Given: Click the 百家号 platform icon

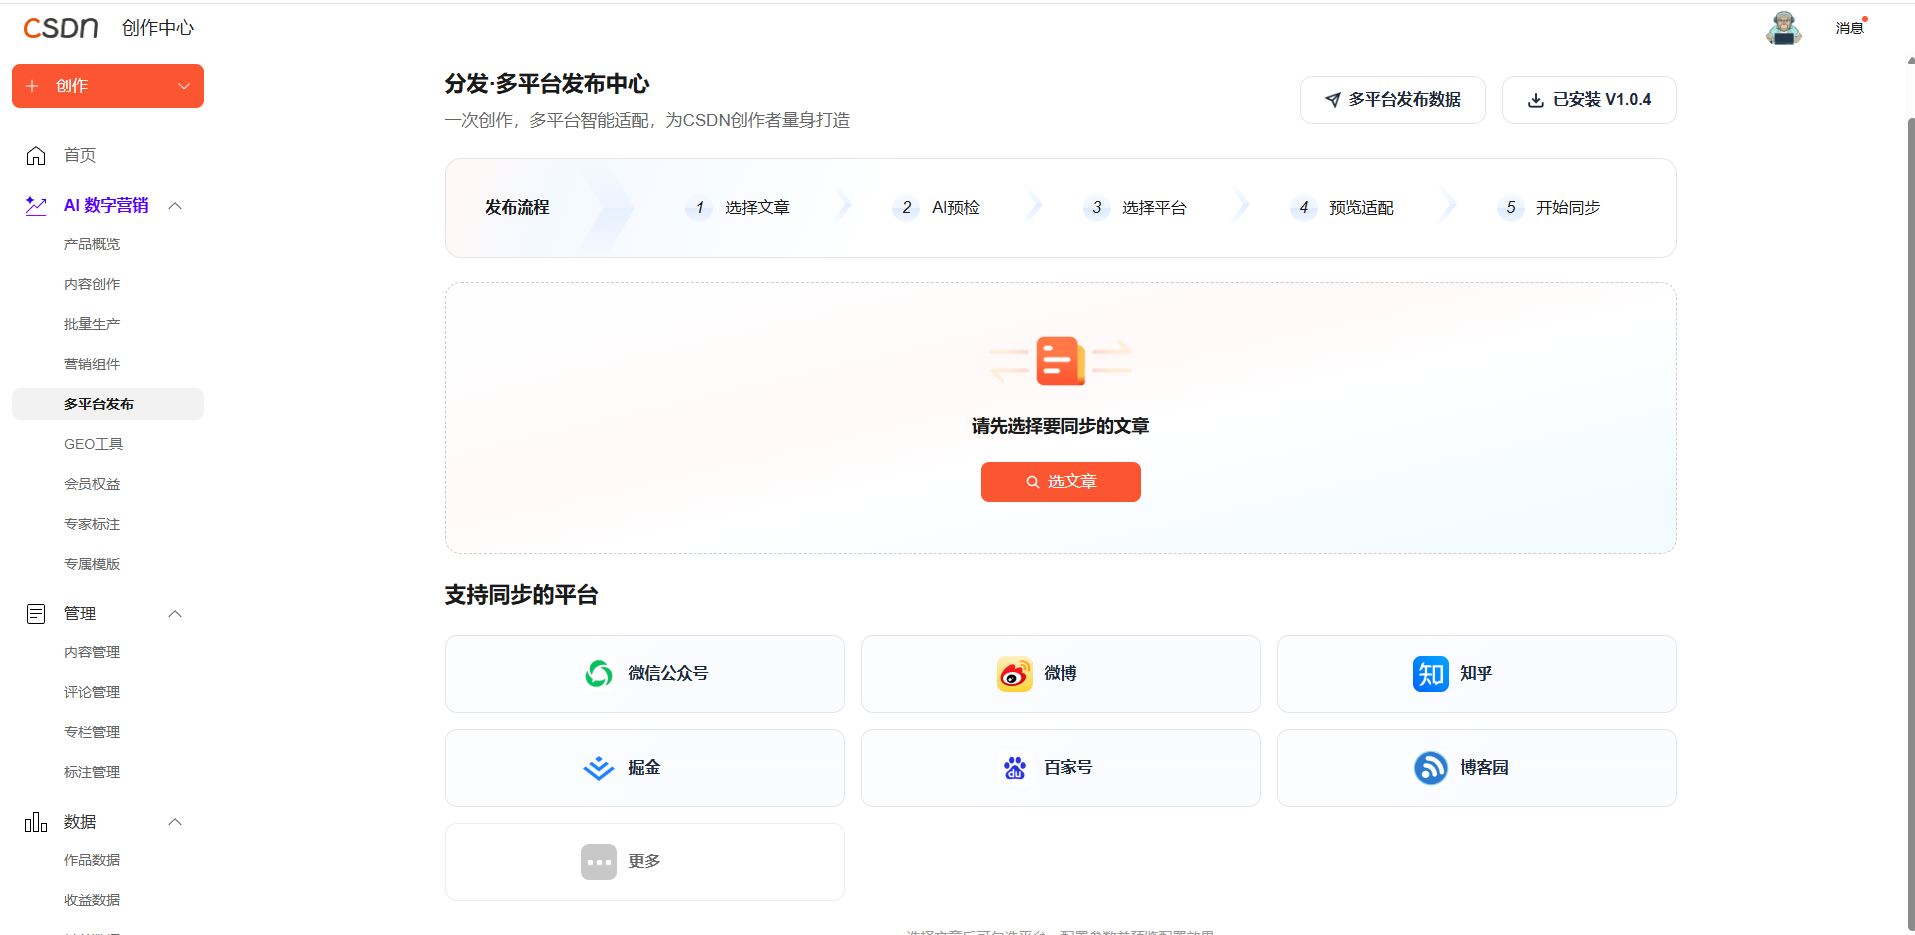Looking at the screenshot, I should (1015, 768).
